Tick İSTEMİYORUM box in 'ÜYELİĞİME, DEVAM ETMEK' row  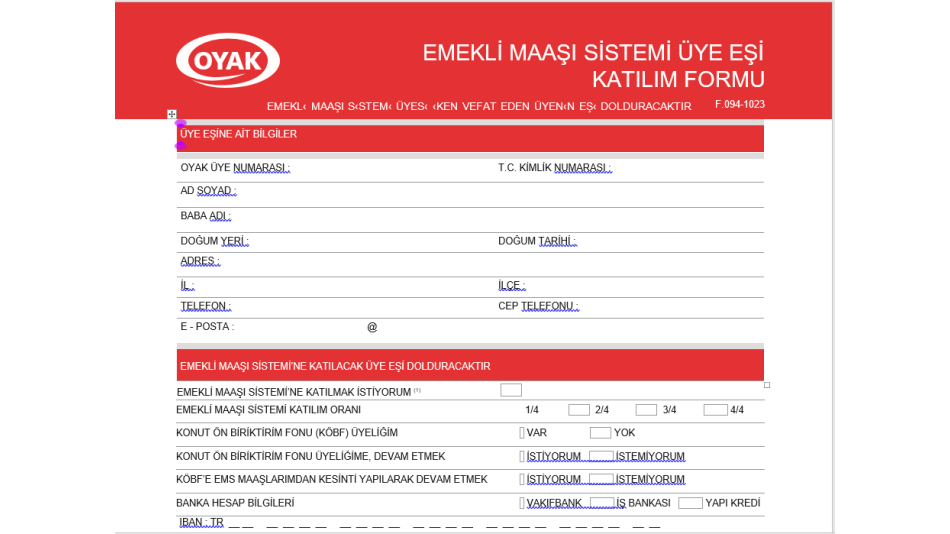pyautogui.click(x=601, y=456)
